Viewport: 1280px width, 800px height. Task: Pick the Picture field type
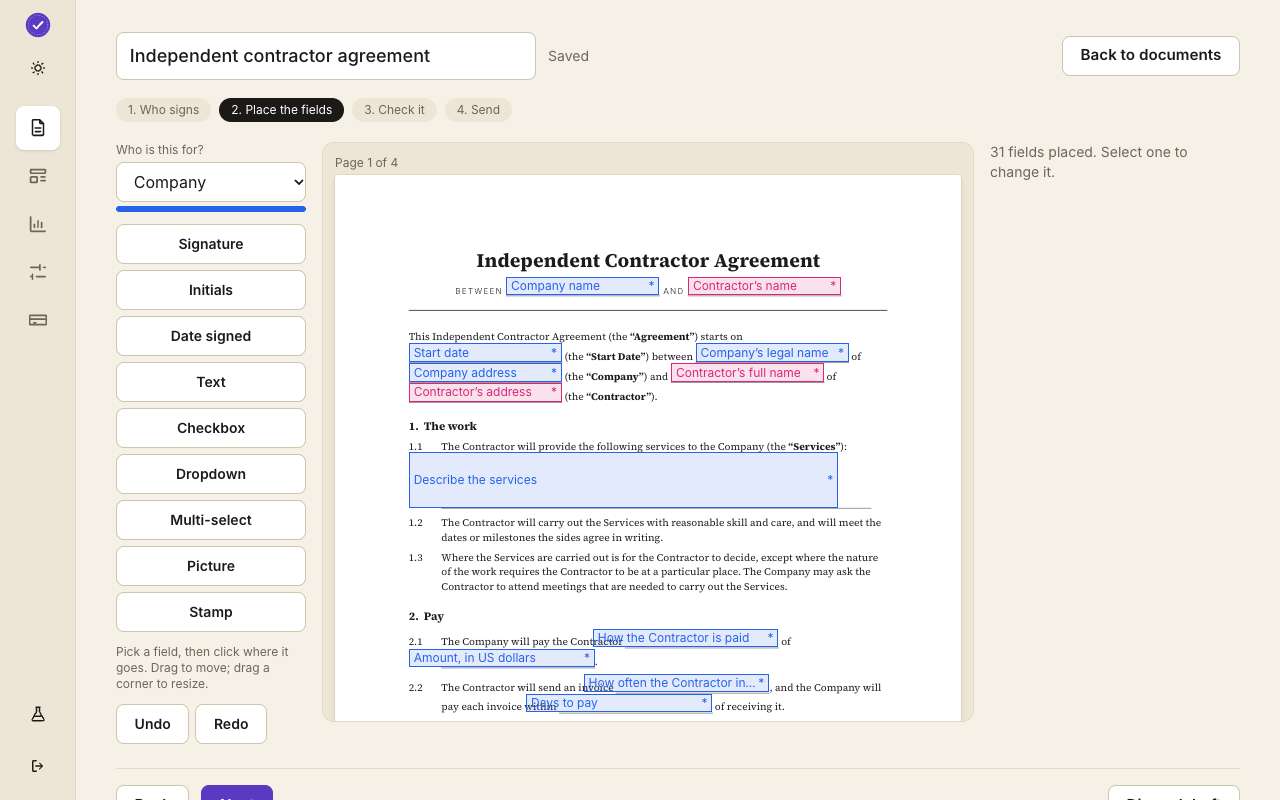(x=211, y=566)
